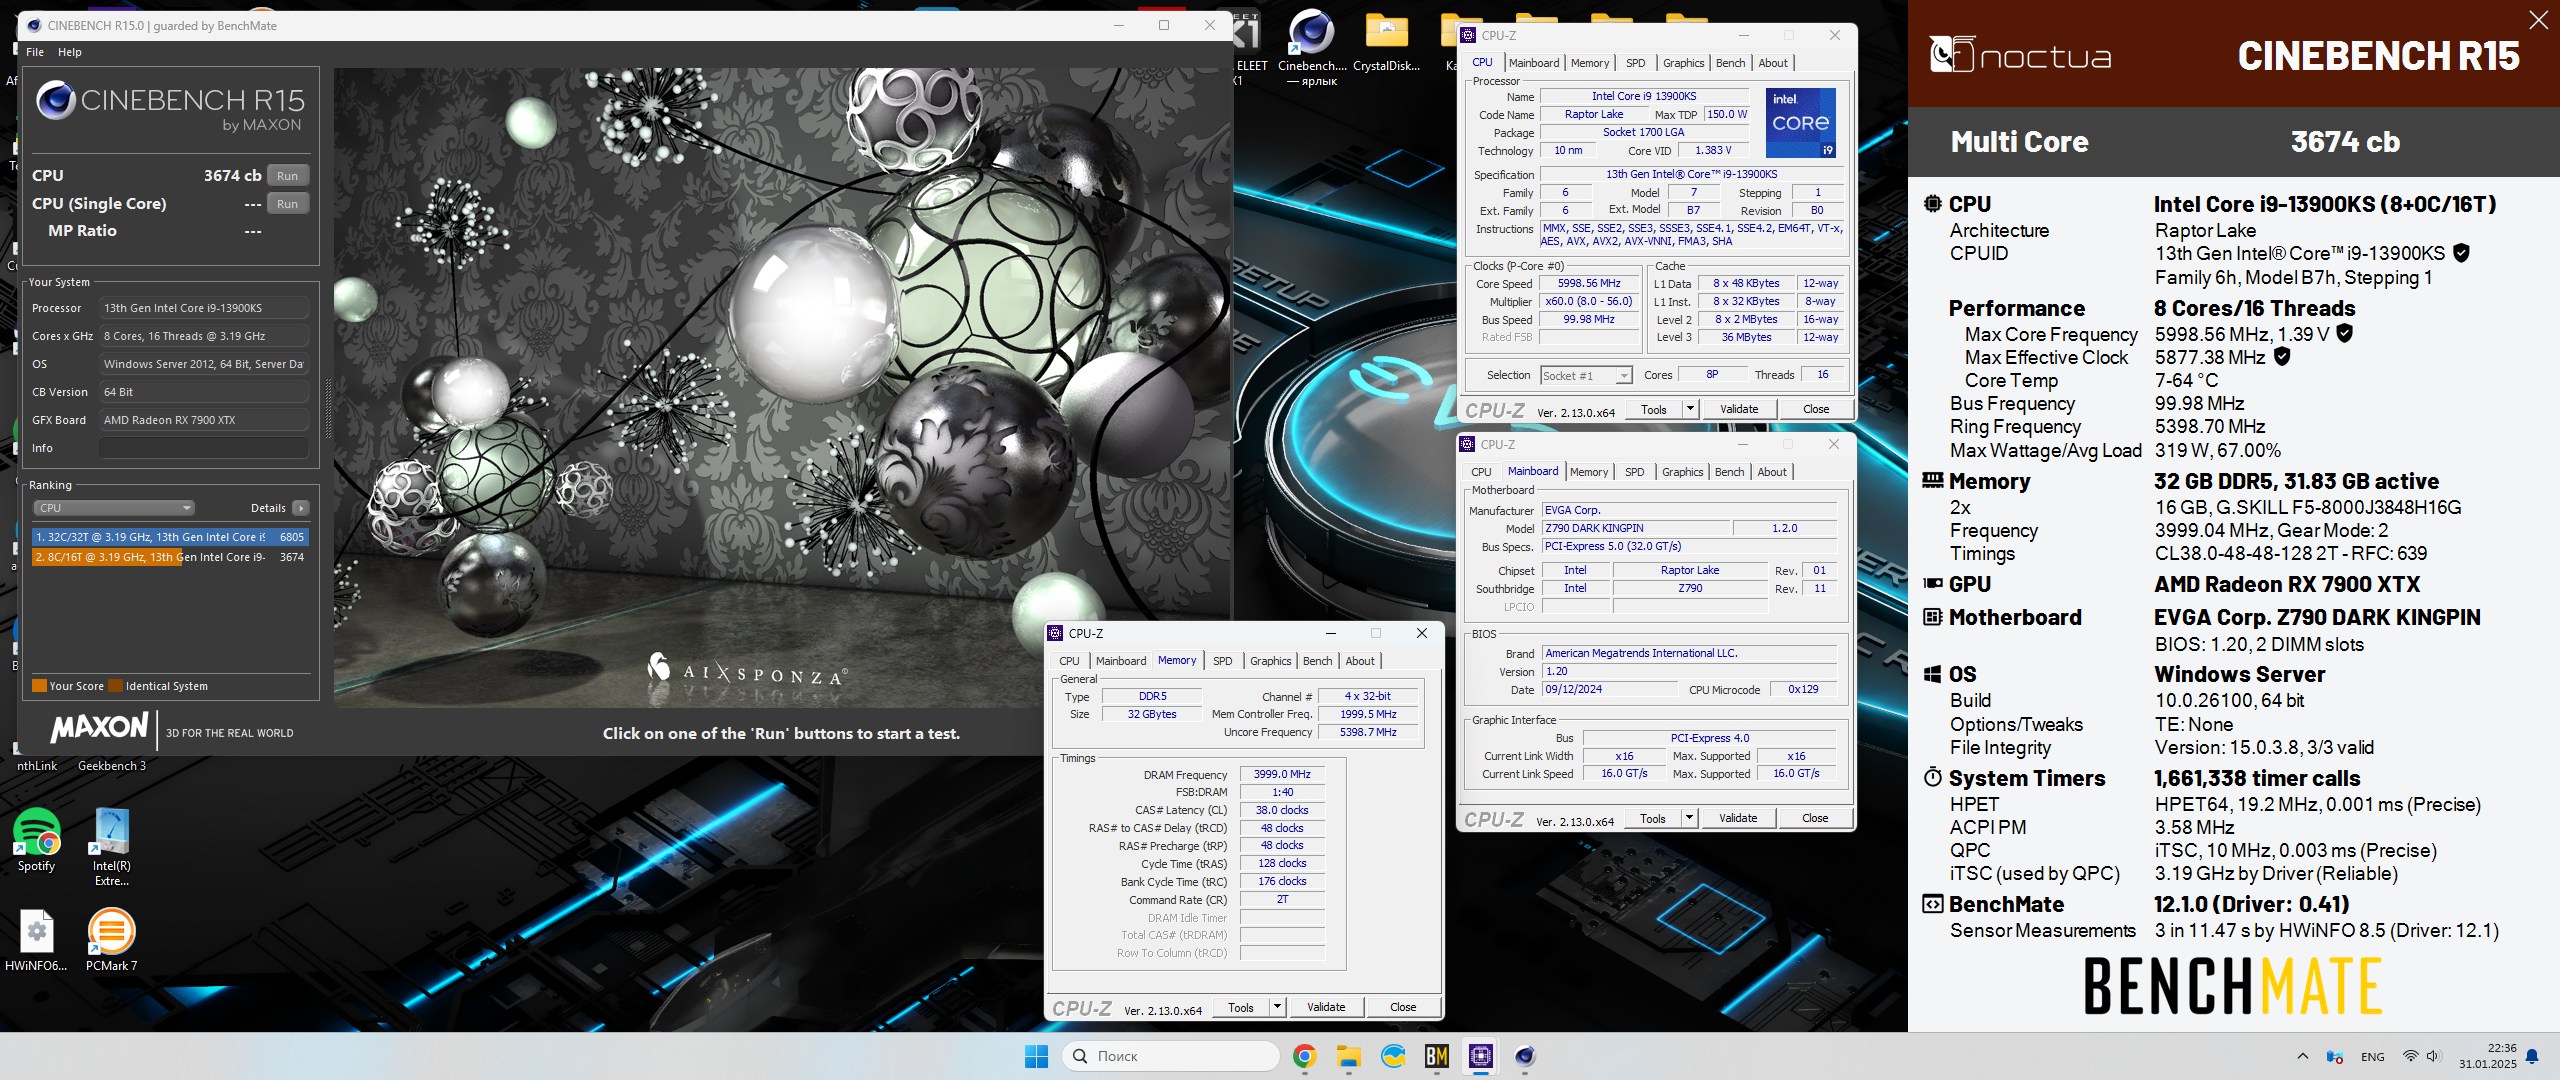Open Edge browser from taskbar
The width and height of the screenshot is (2560, 1080).
click(x=1392, y=1056)
